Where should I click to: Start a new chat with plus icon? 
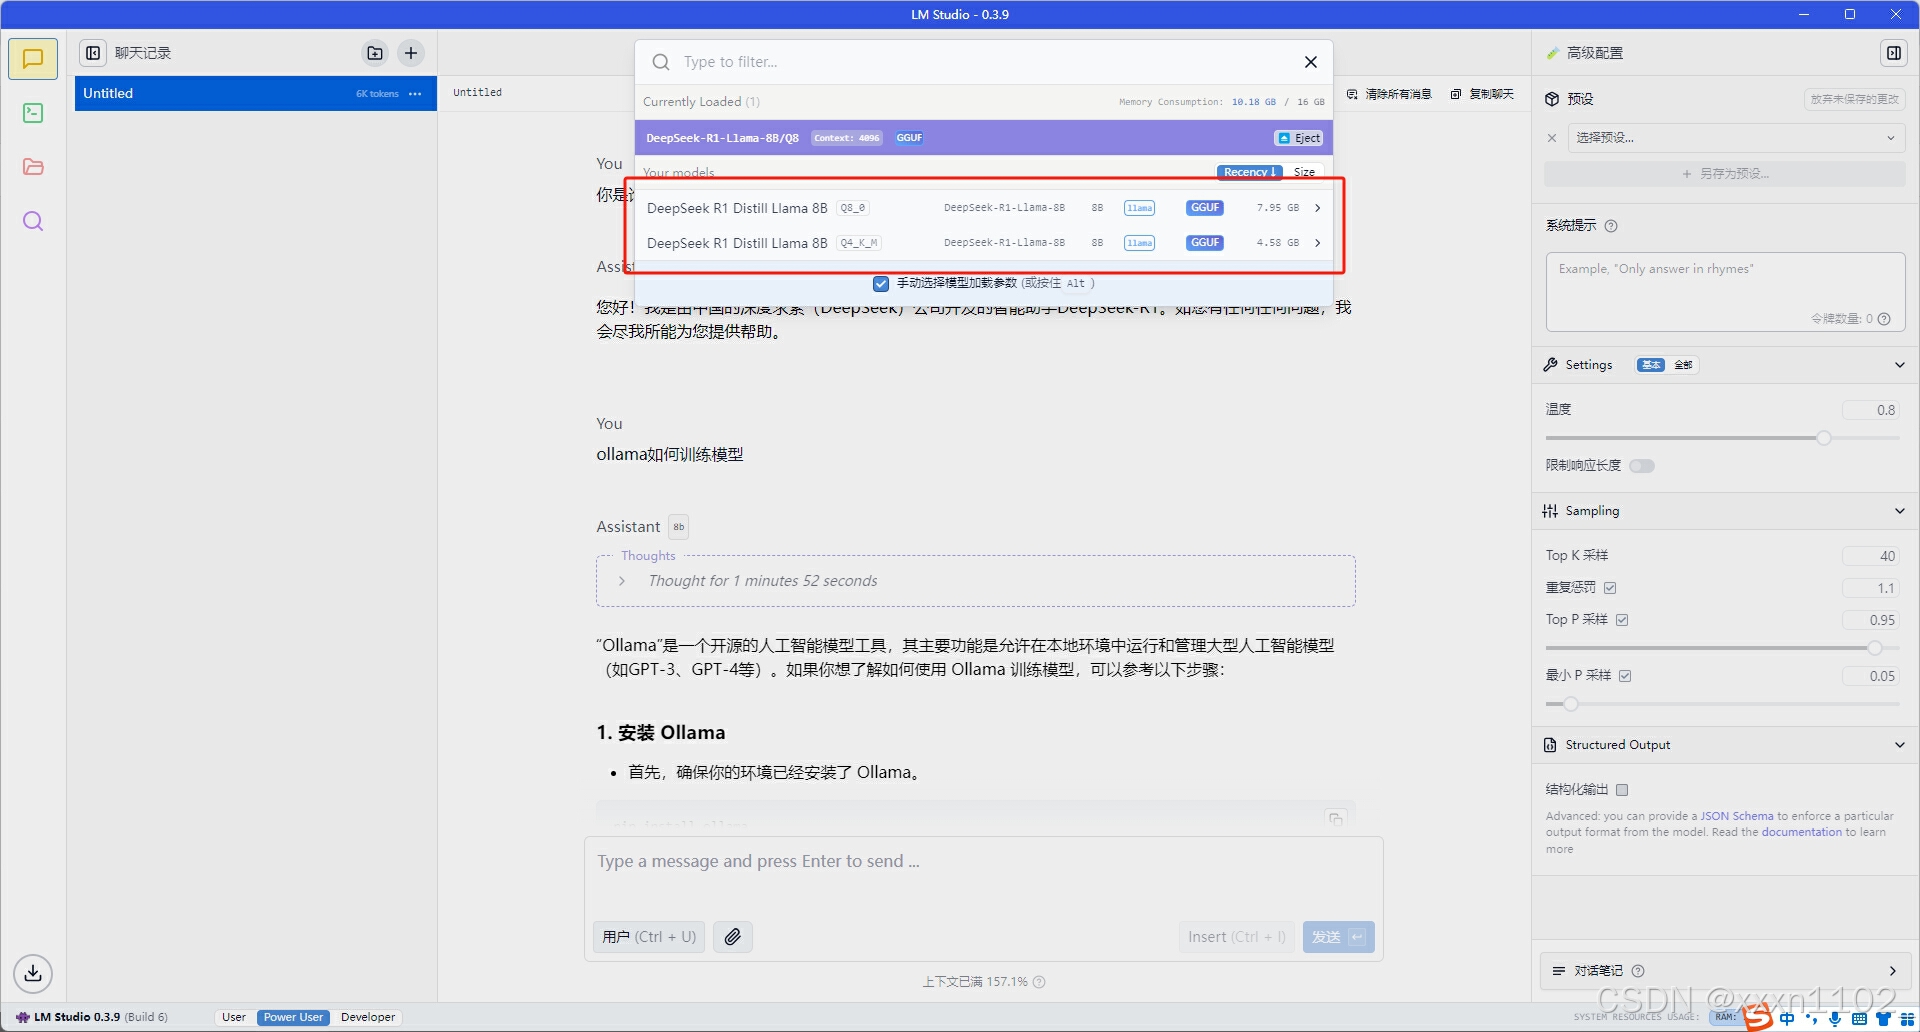tap(411, 53)
